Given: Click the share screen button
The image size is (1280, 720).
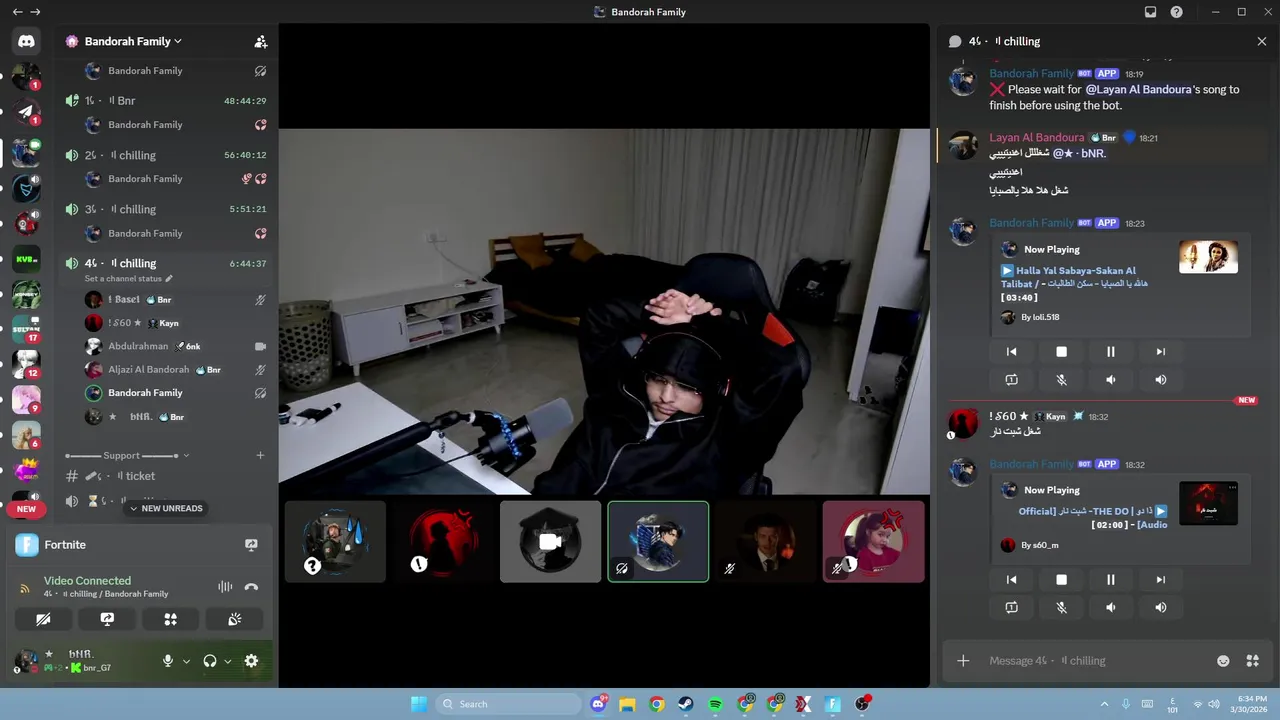Looking at the screenshot, I should tap(107, 619).
